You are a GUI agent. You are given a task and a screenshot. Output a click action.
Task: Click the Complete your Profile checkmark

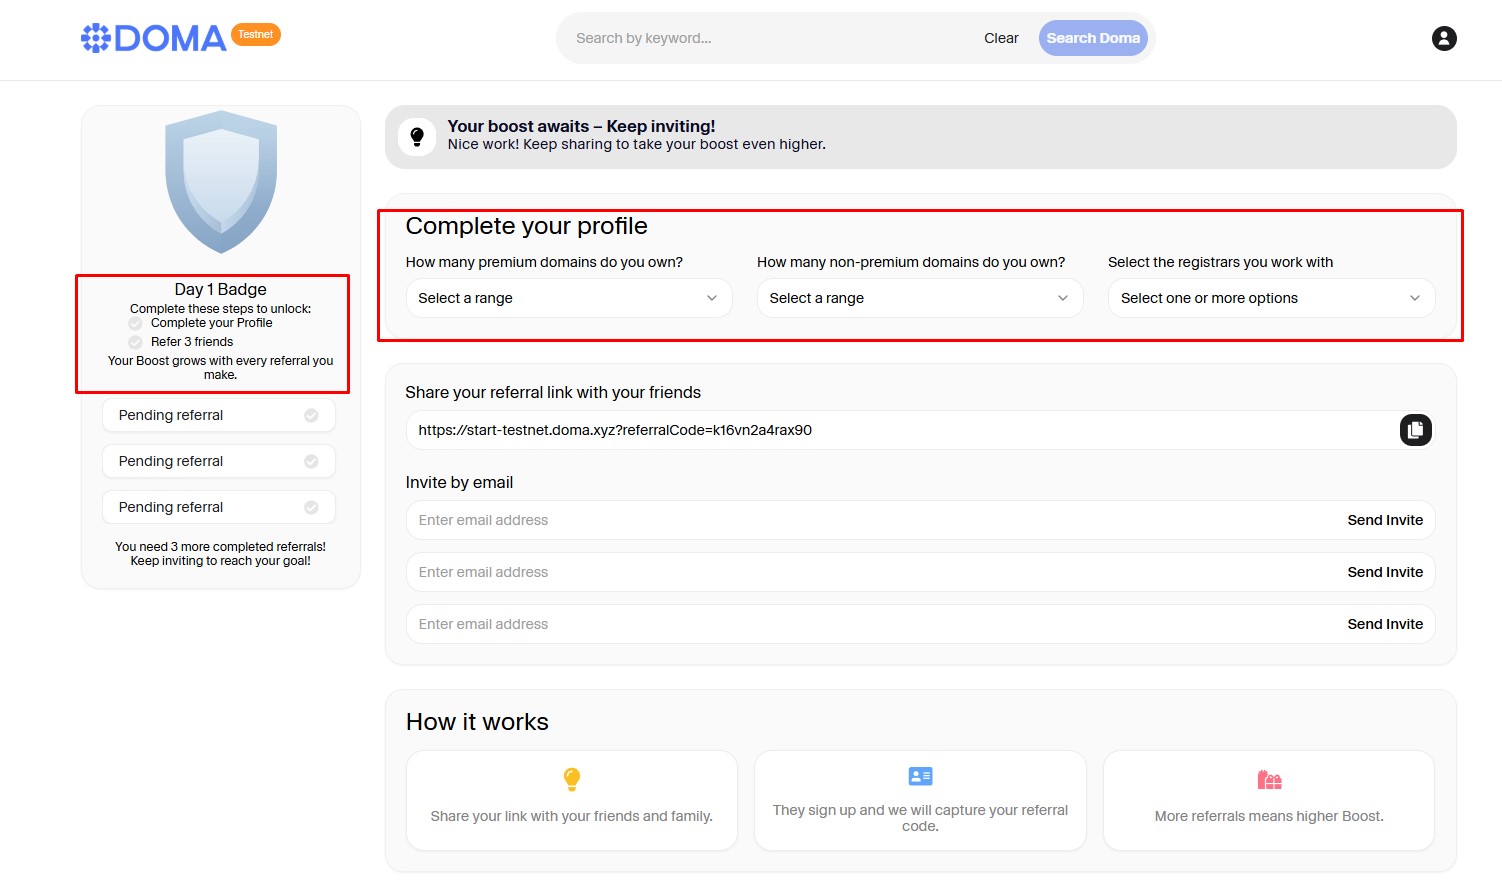(x=136, y=324)
